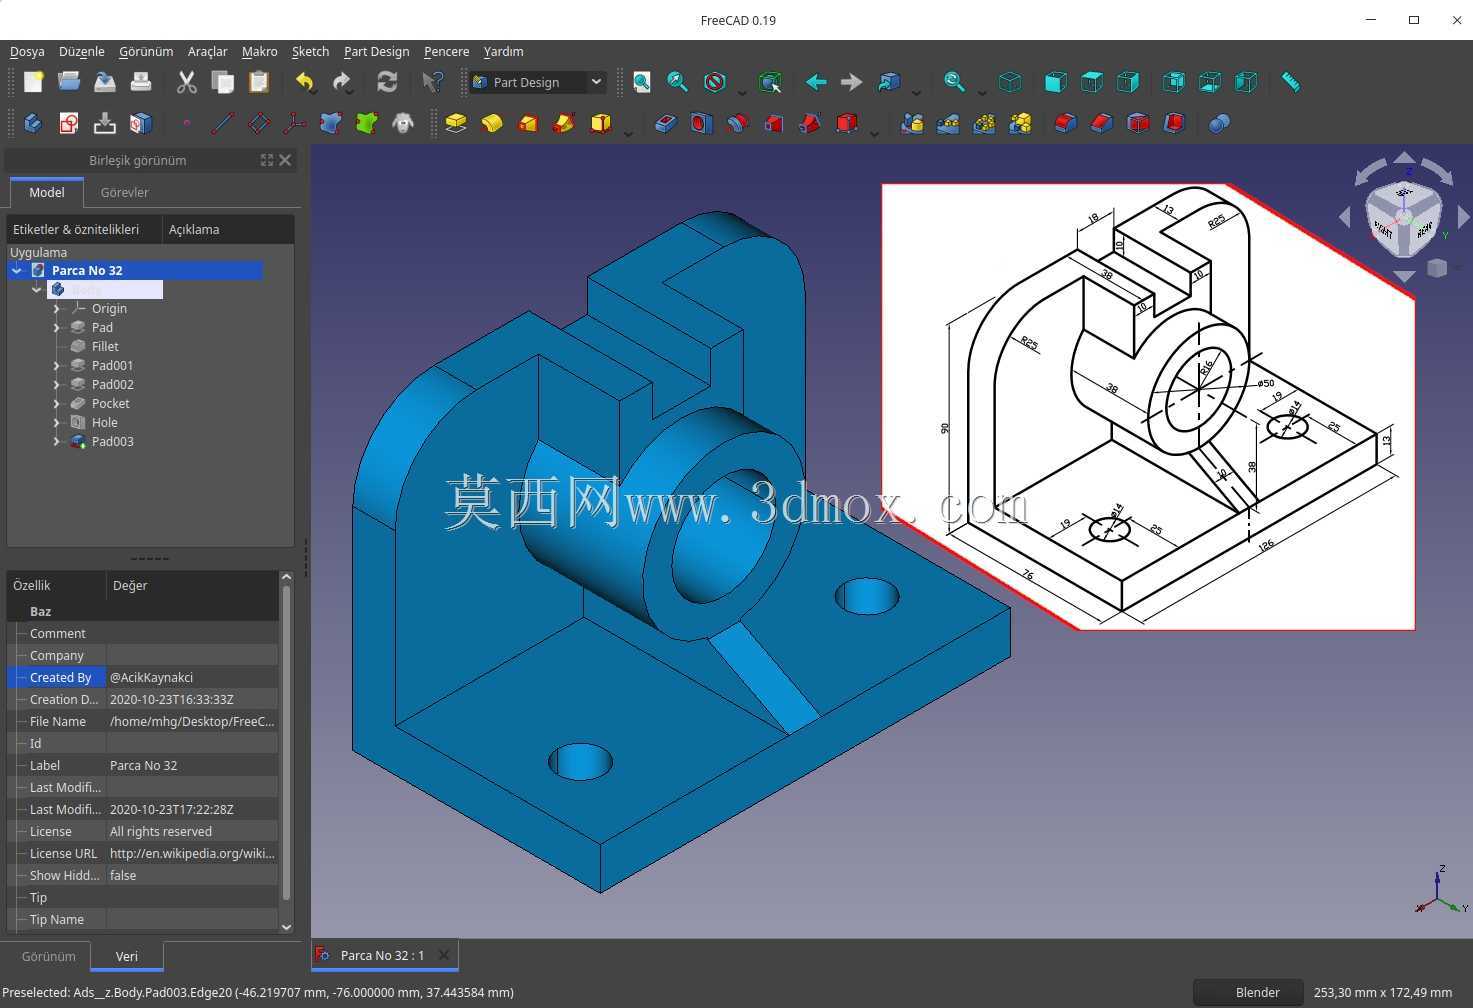Click the Print icon in the toolbar
1473x1008 pixels.
click(141, 82)
